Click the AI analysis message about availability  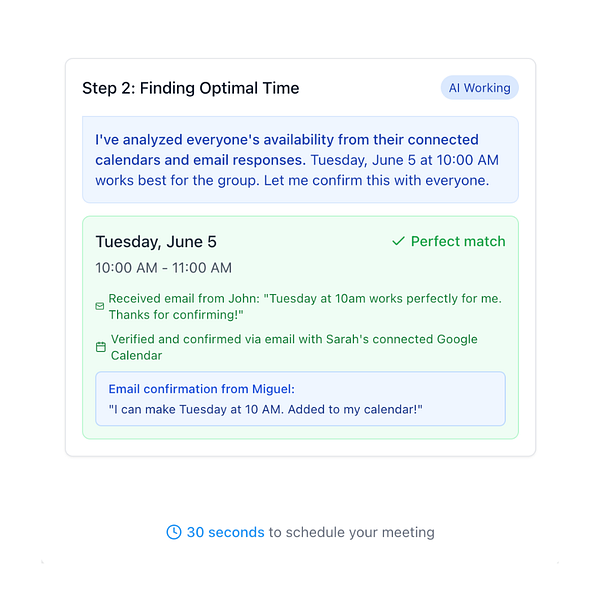tap(300, 160)
